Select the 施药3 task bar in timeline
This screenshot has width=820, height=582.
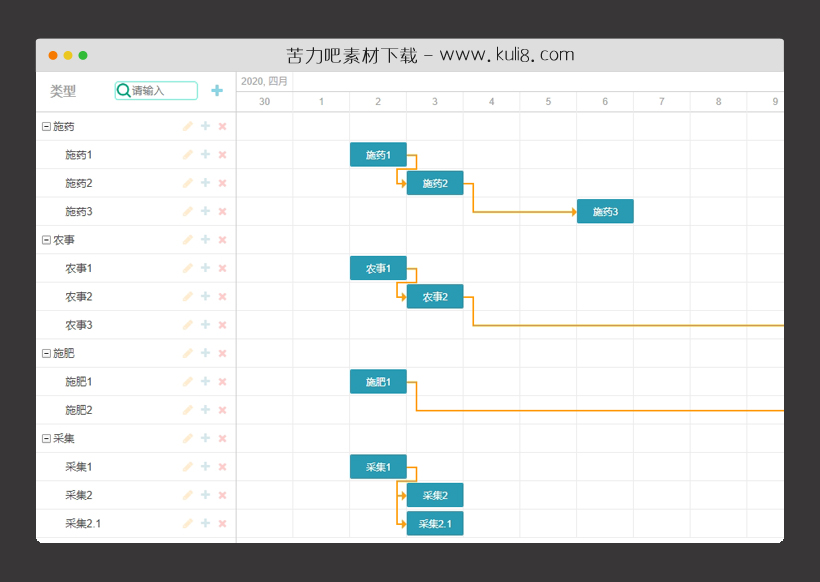click(605, 212)
